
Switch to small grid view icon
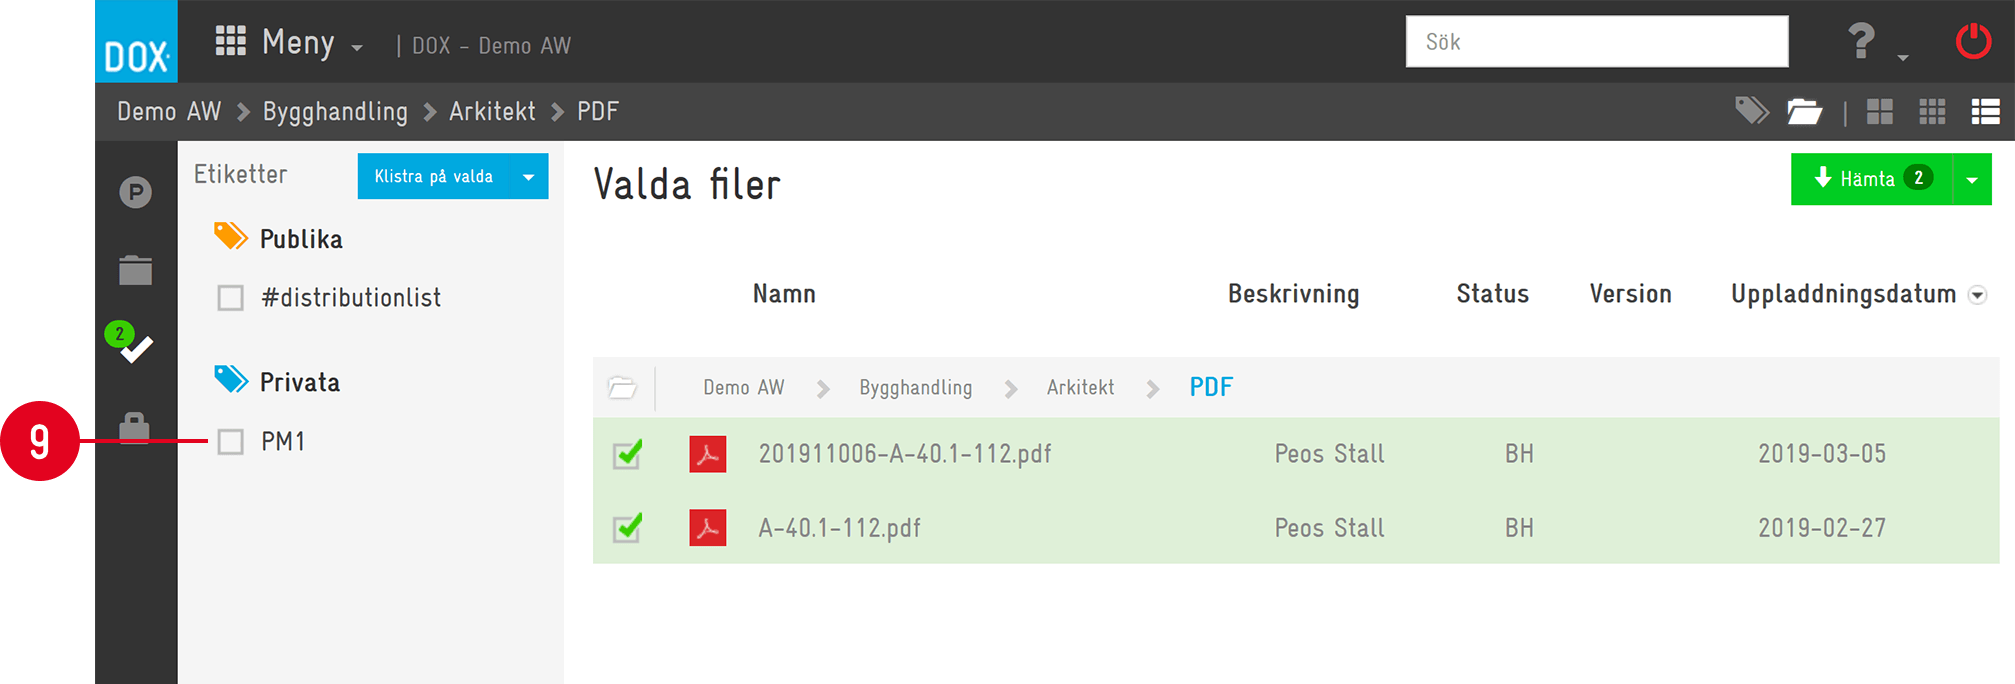tap(1932, 112)
